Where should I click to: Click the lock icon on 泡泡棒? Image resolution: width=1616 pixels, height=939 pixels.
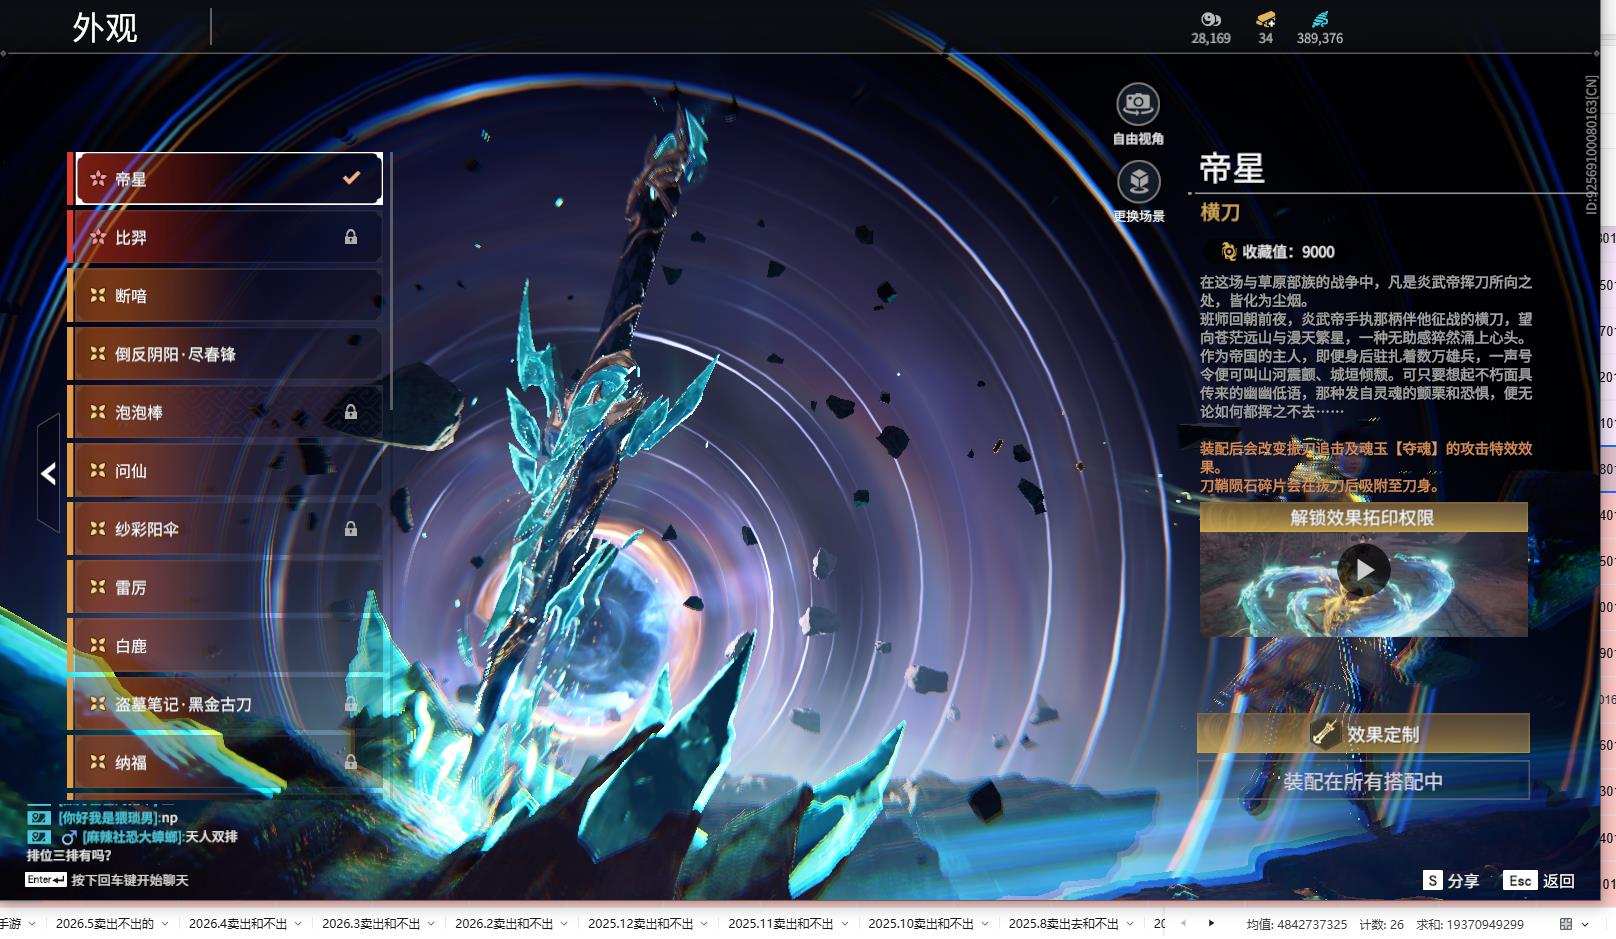pyautogui.click(x=351, y=412)
